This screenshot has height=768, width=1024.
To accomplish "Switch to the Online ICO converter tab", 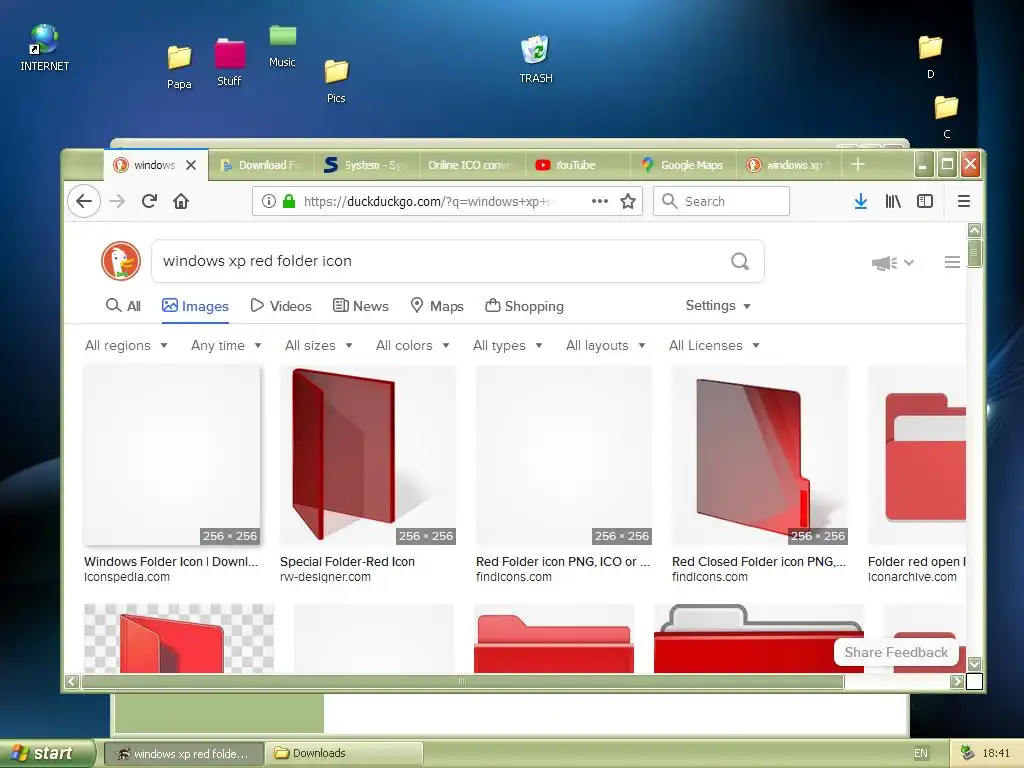I will coord(472,165).
